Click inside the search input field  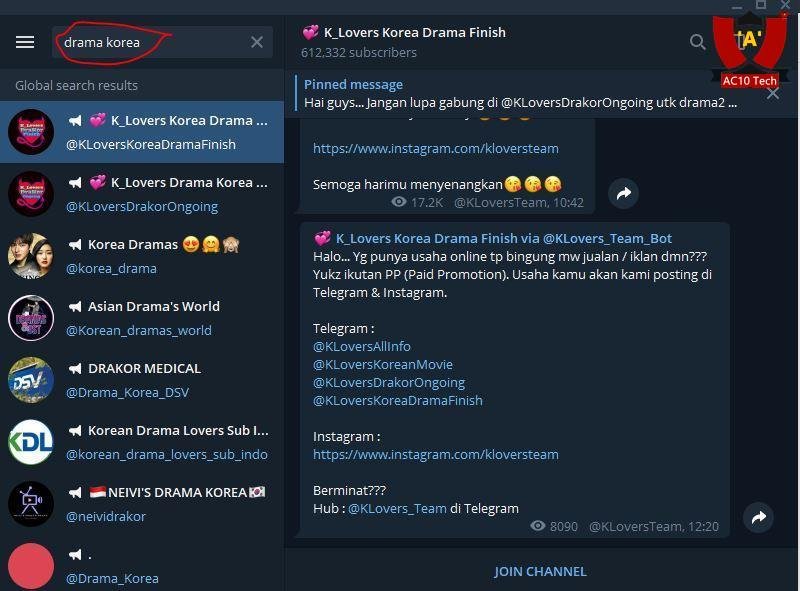click(x=150, y=41)
